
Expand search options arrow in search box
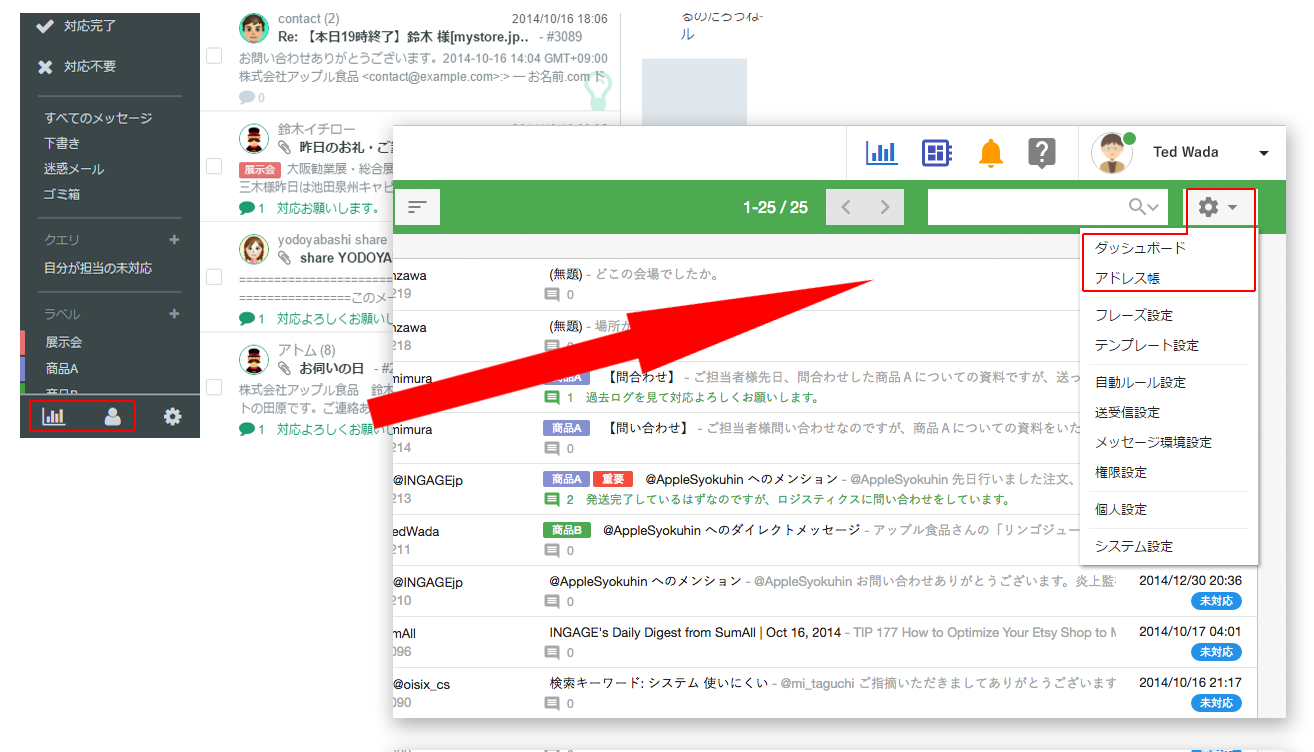(1153, 207)
